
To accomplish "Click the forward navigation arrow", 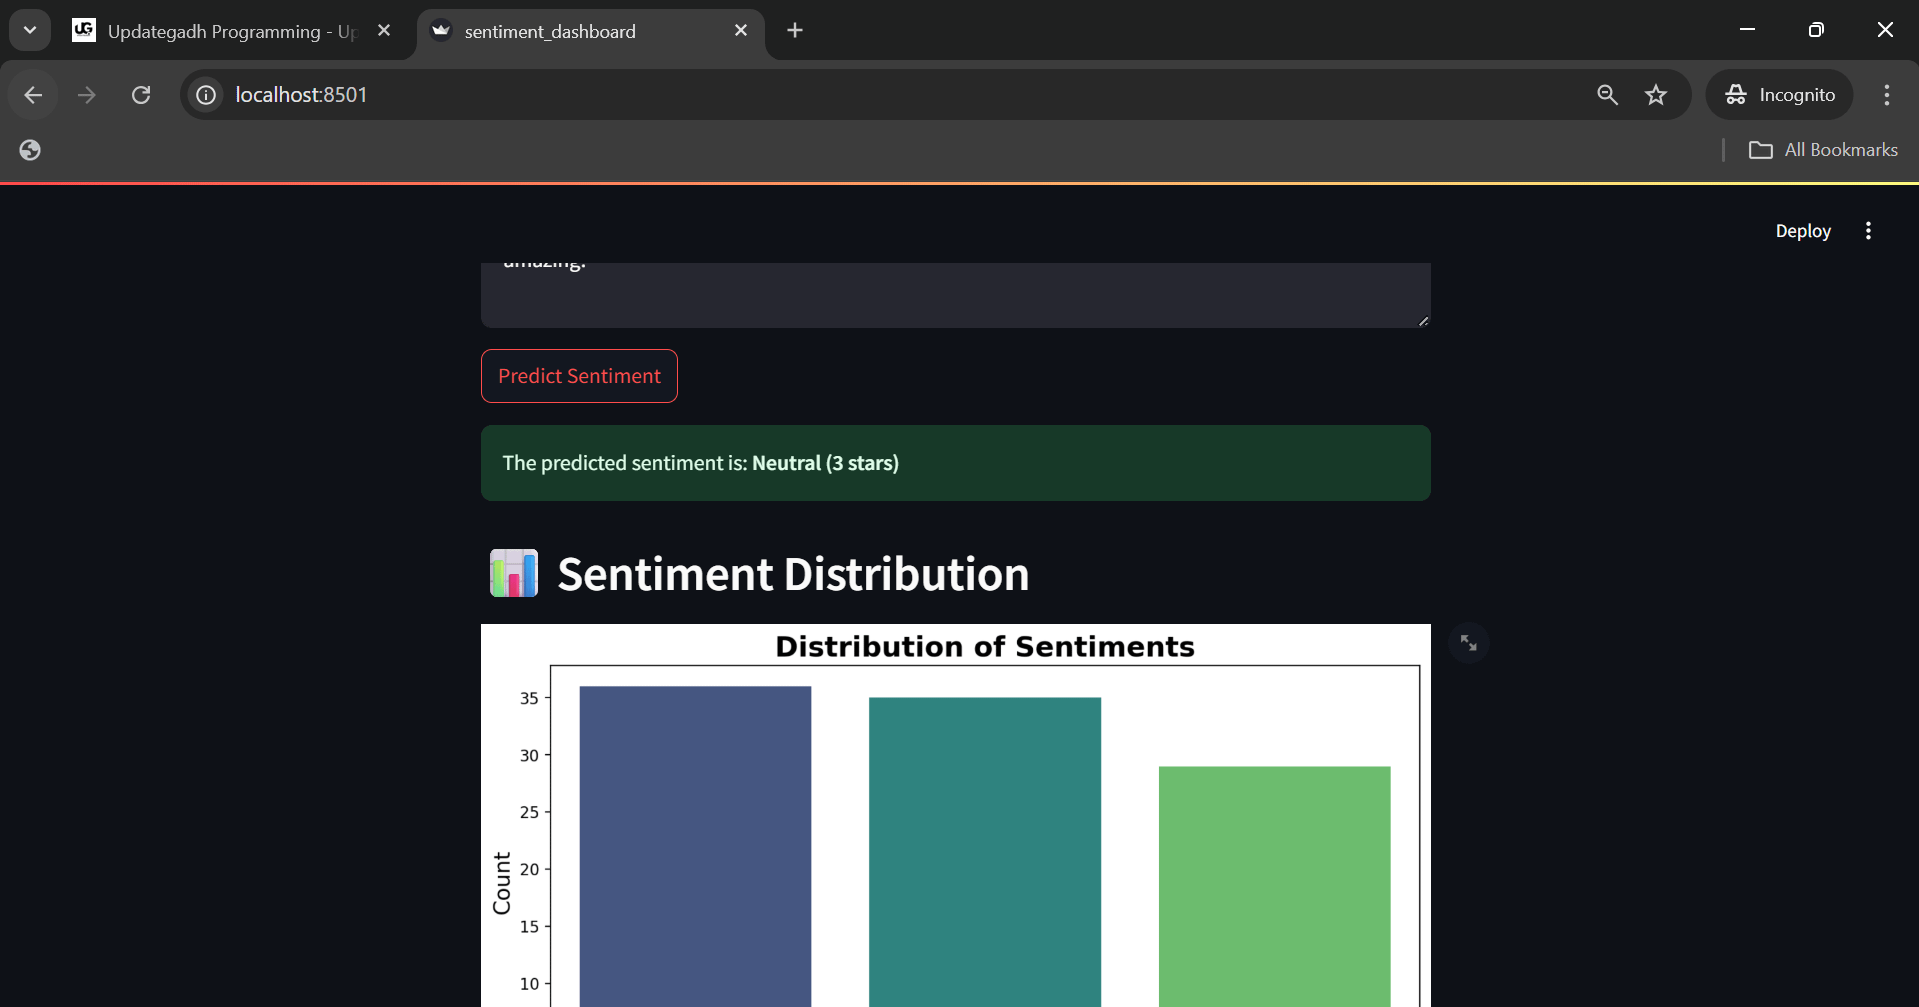I will (87, 95).
